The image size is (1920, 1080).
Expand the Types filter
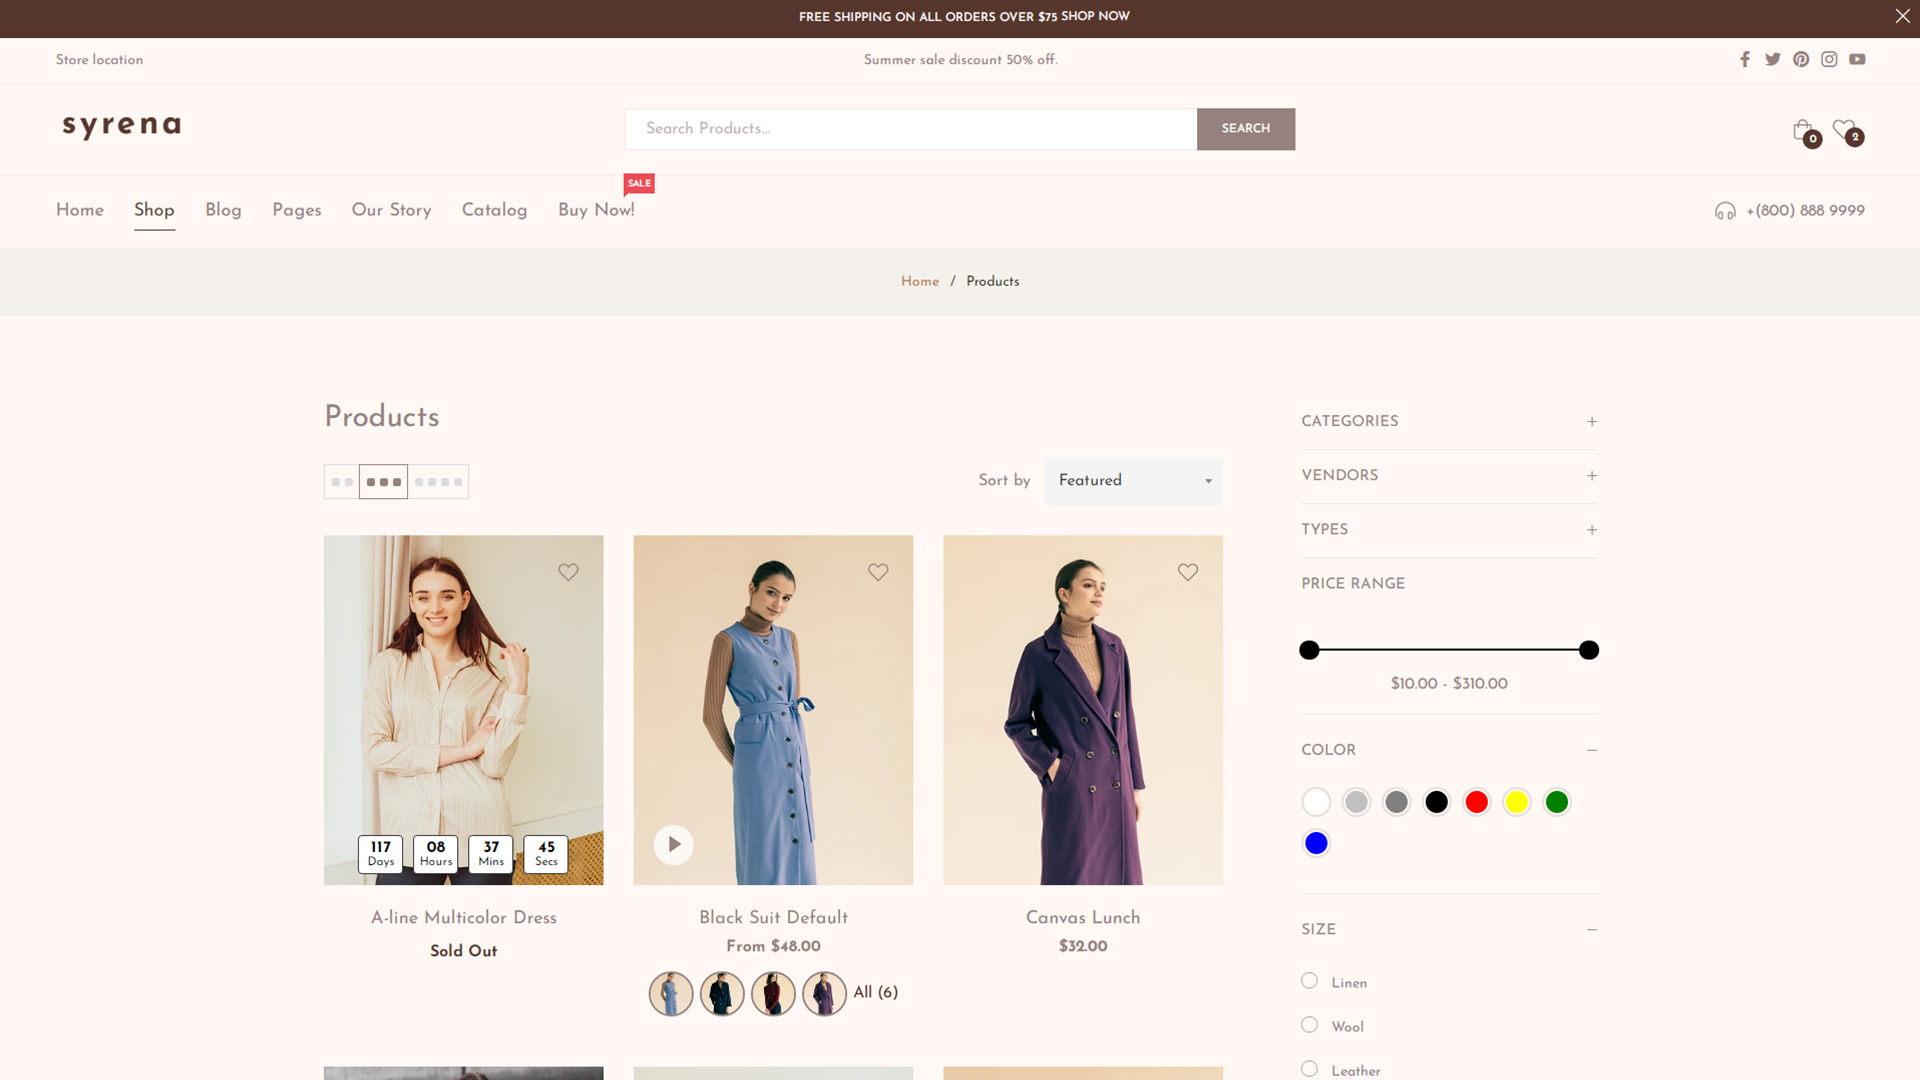[x=1592, y=530]
